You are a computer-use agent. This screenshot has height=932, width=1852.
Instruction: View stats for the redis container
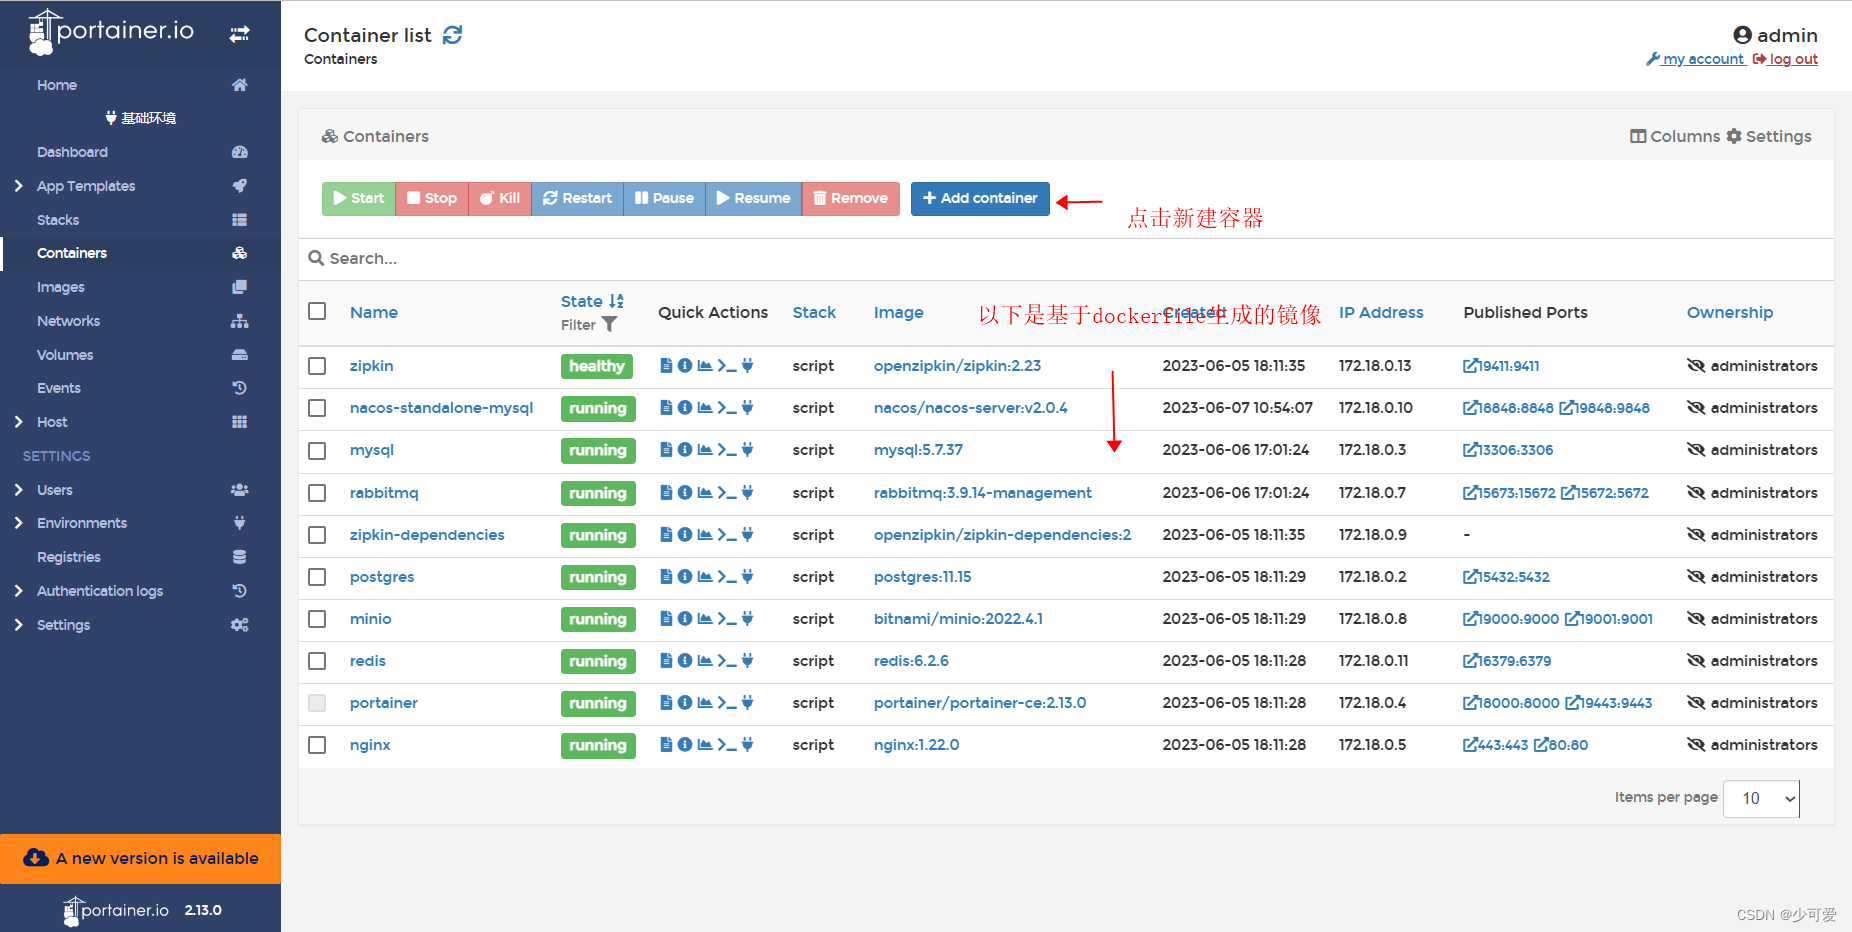click(703, 661)
